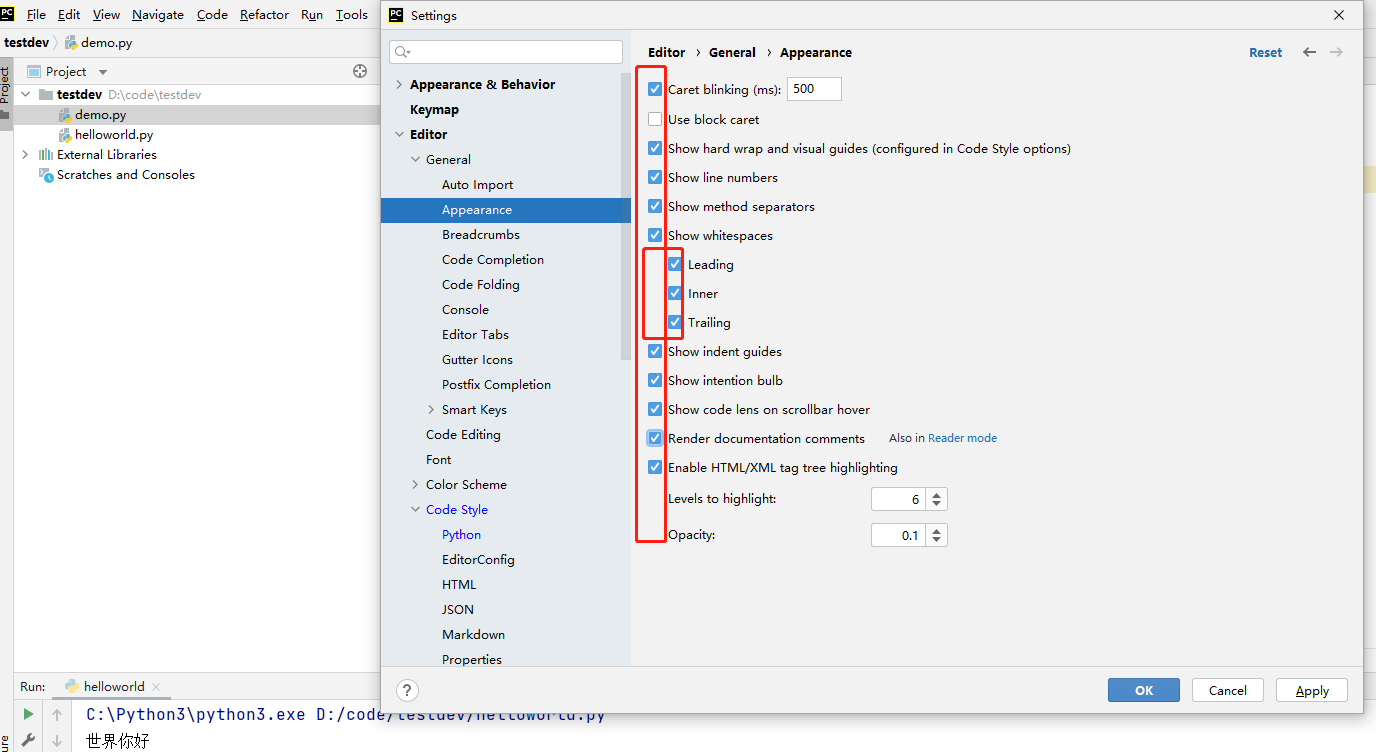
Task: Click the settings tree vertical scrollbar
Action: click(626, 215)
